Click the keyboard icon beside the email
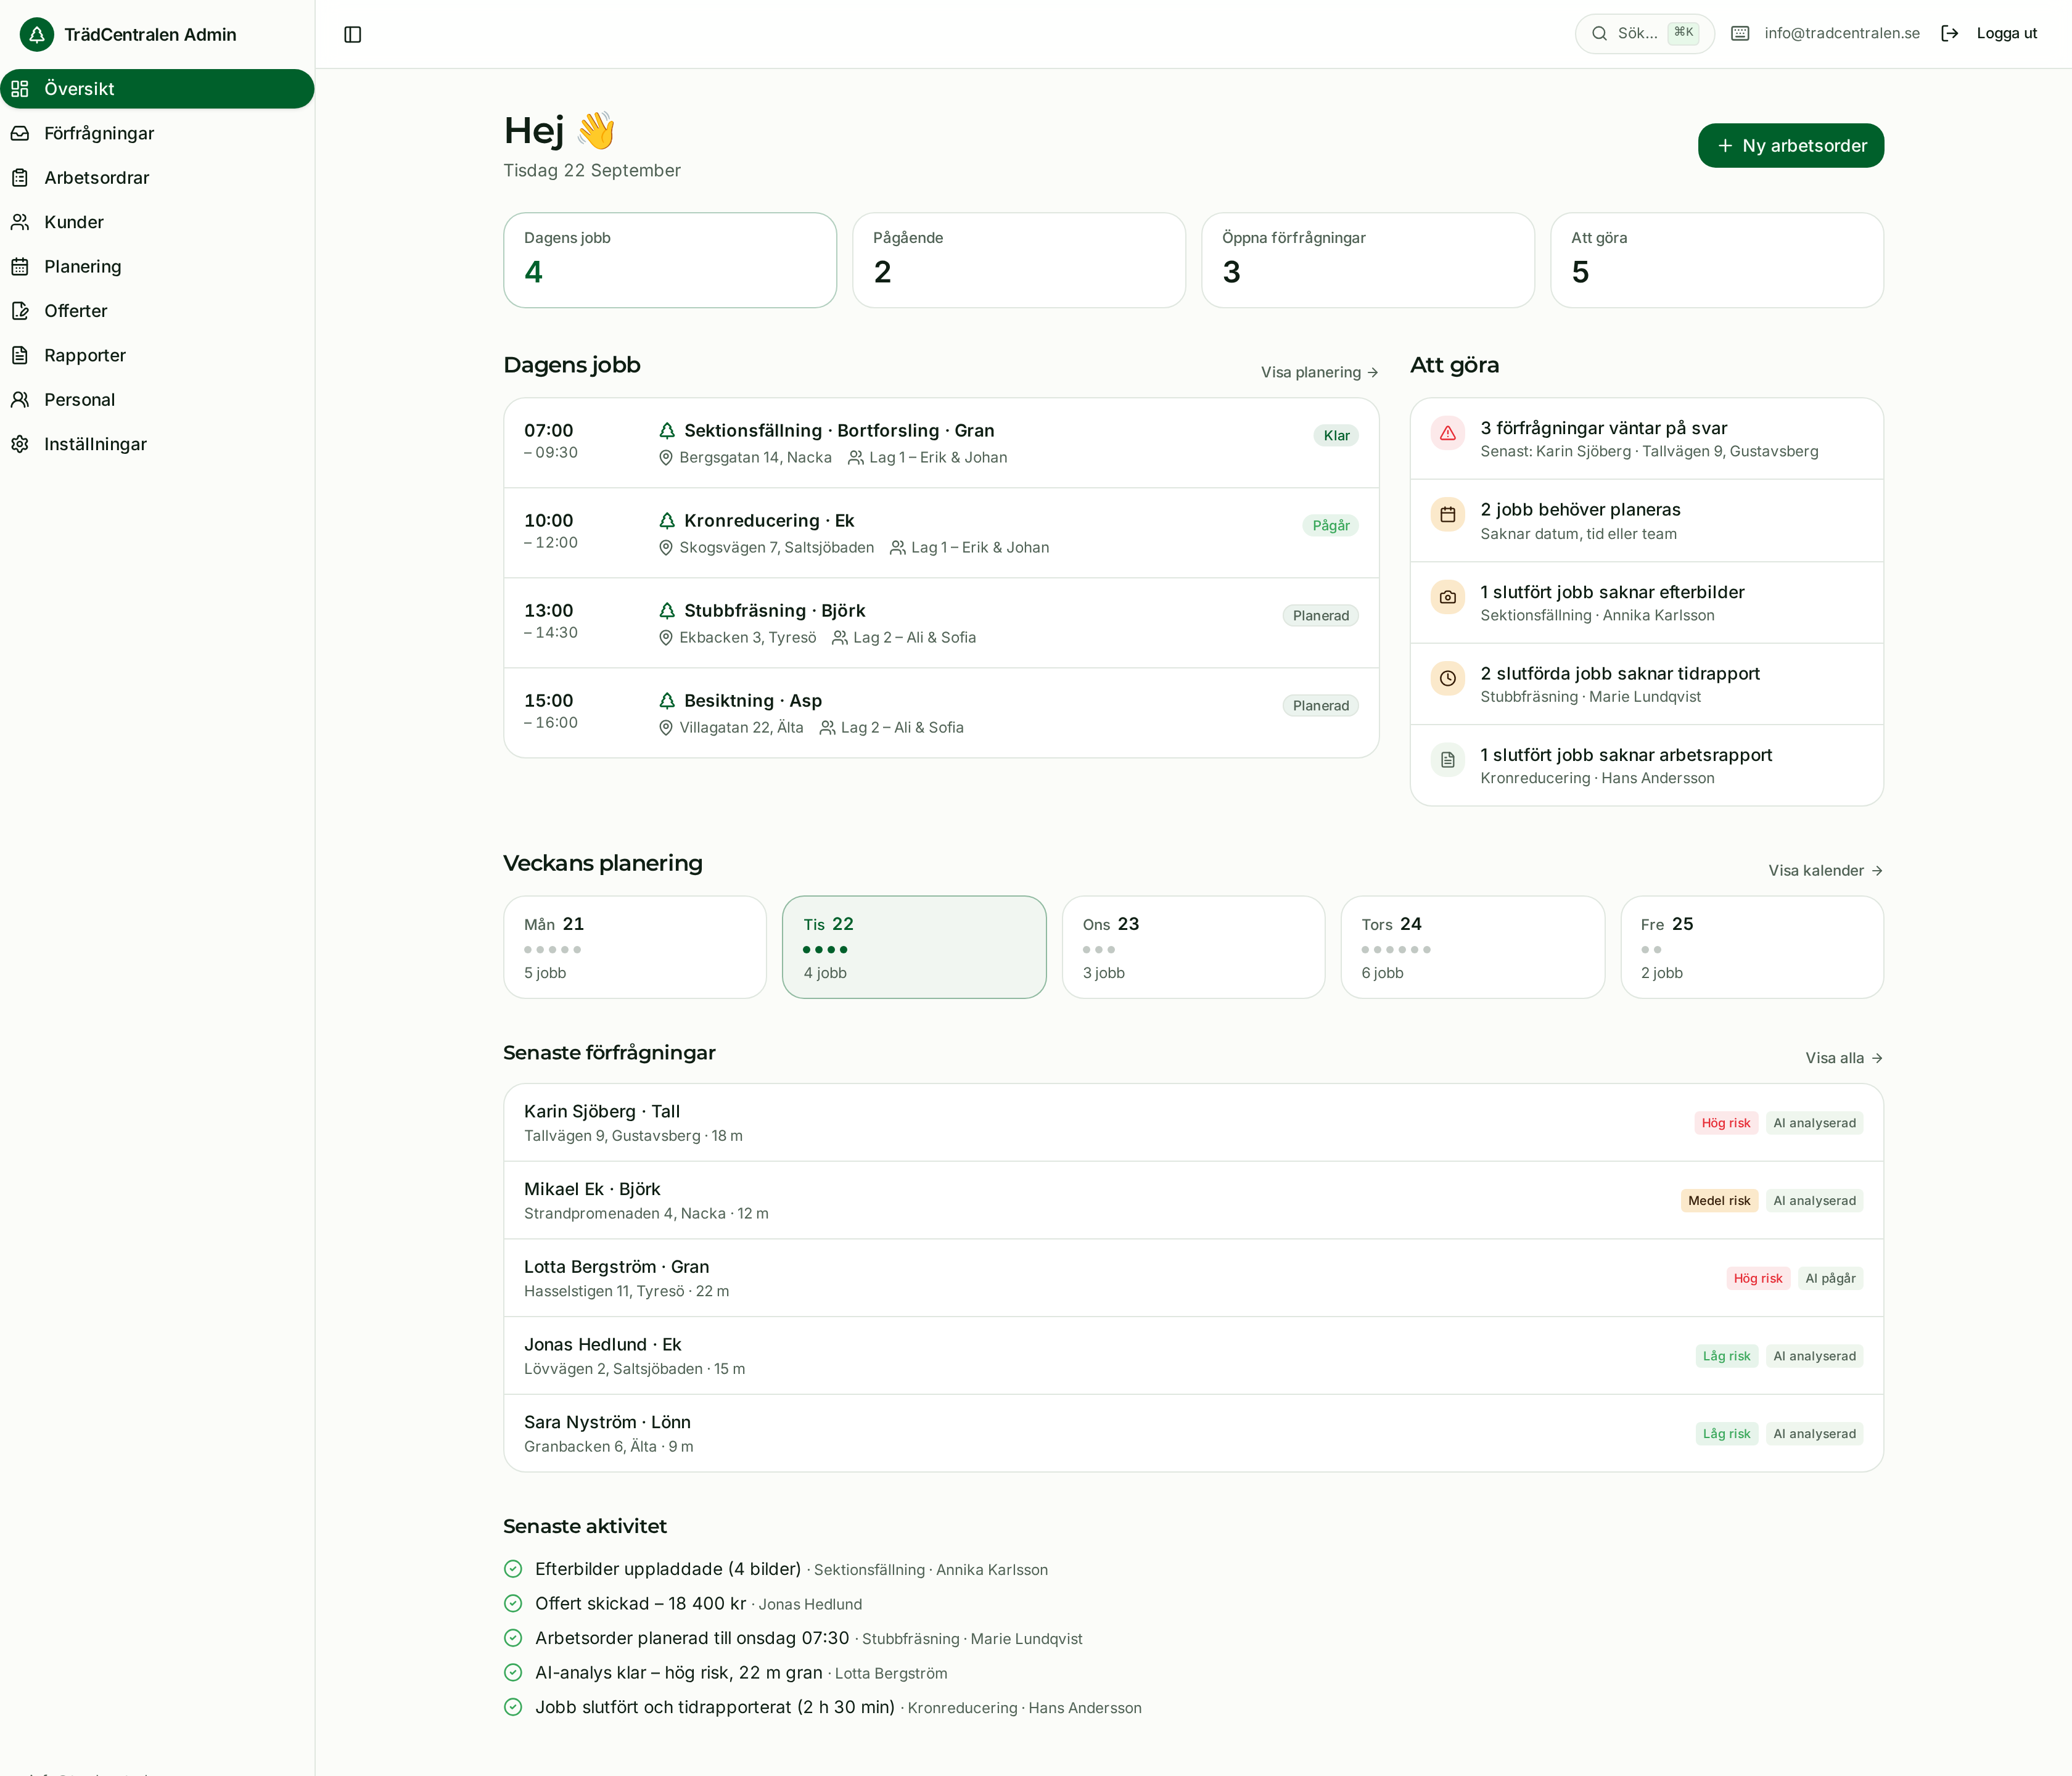 click(1740, 33)
